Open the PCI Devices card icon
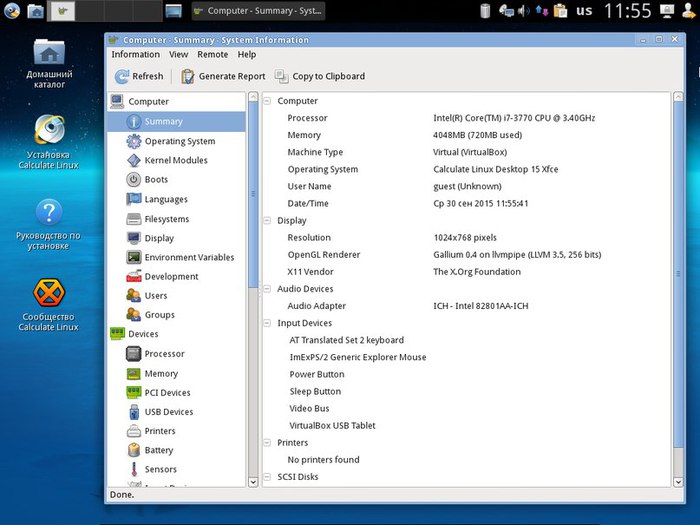 point(133,392)
